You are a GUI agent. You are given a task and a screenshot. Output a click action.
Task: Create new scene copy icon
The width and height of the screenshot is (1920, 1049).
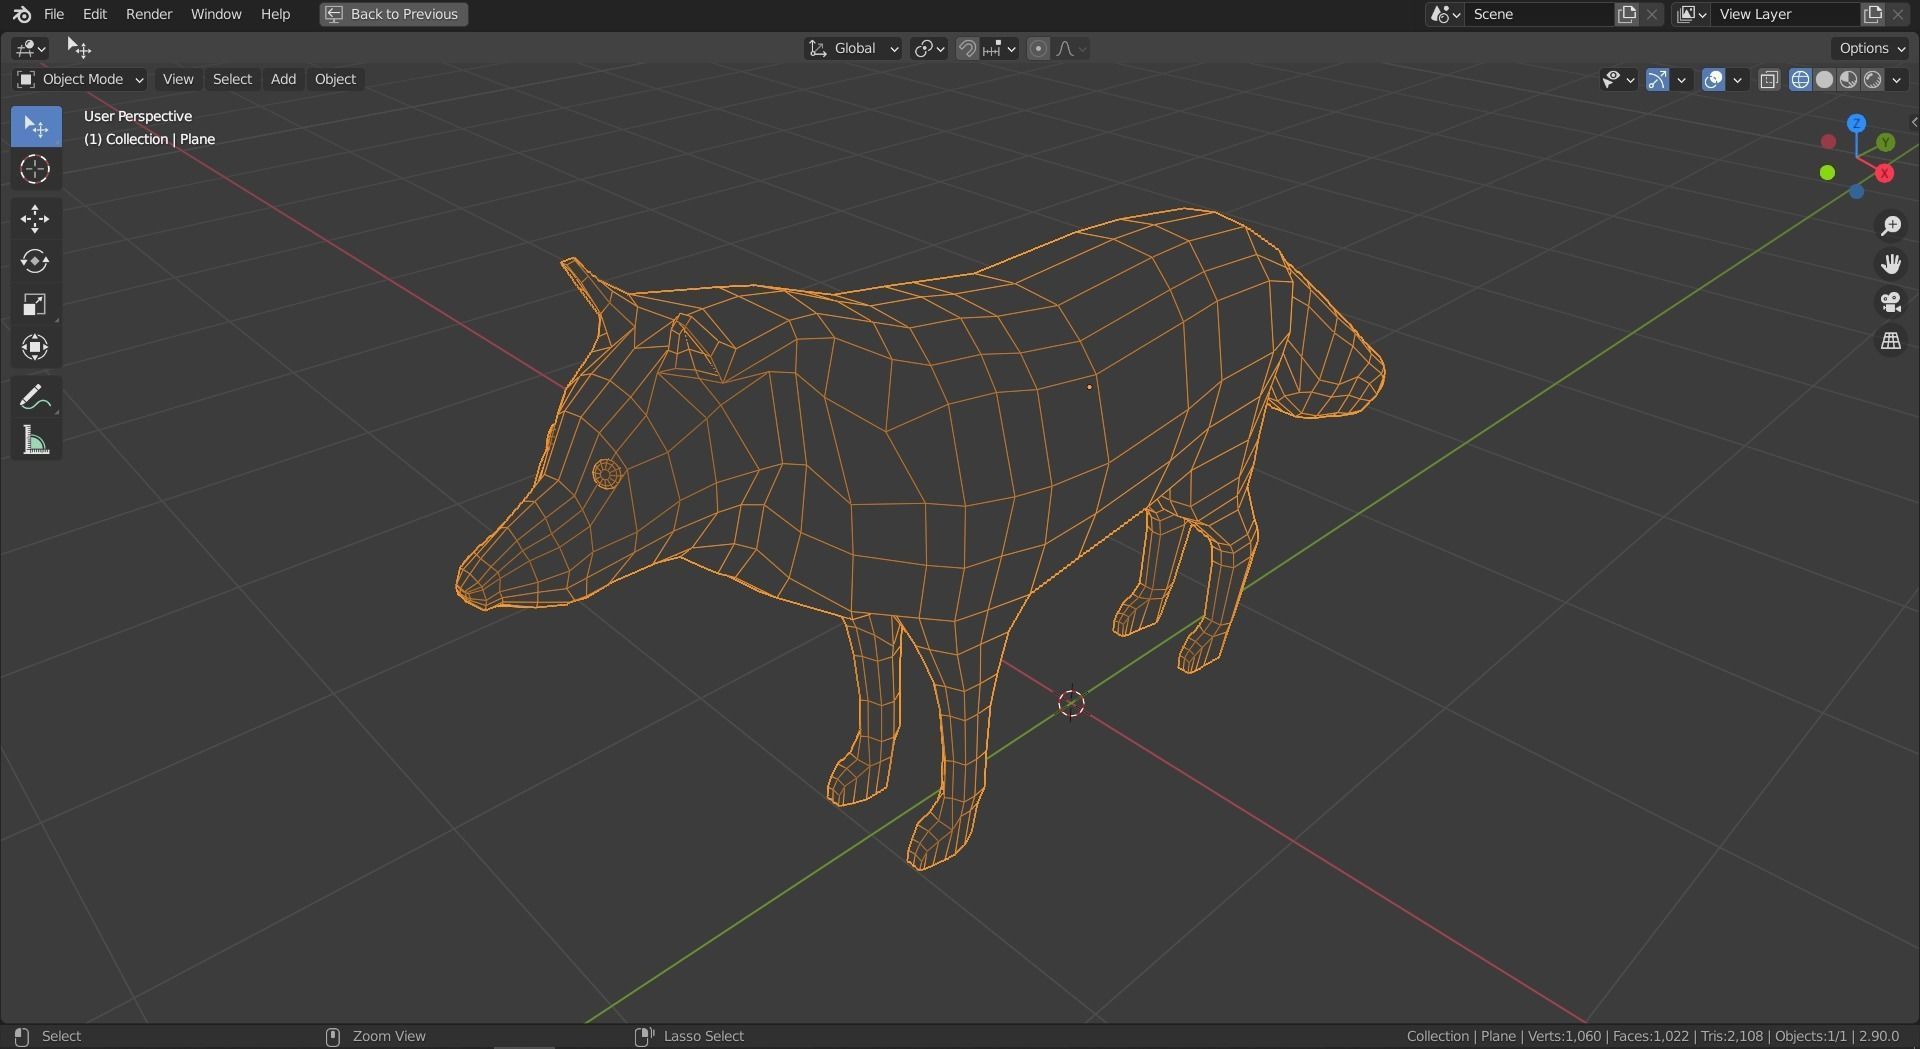tap(1628, 14)
